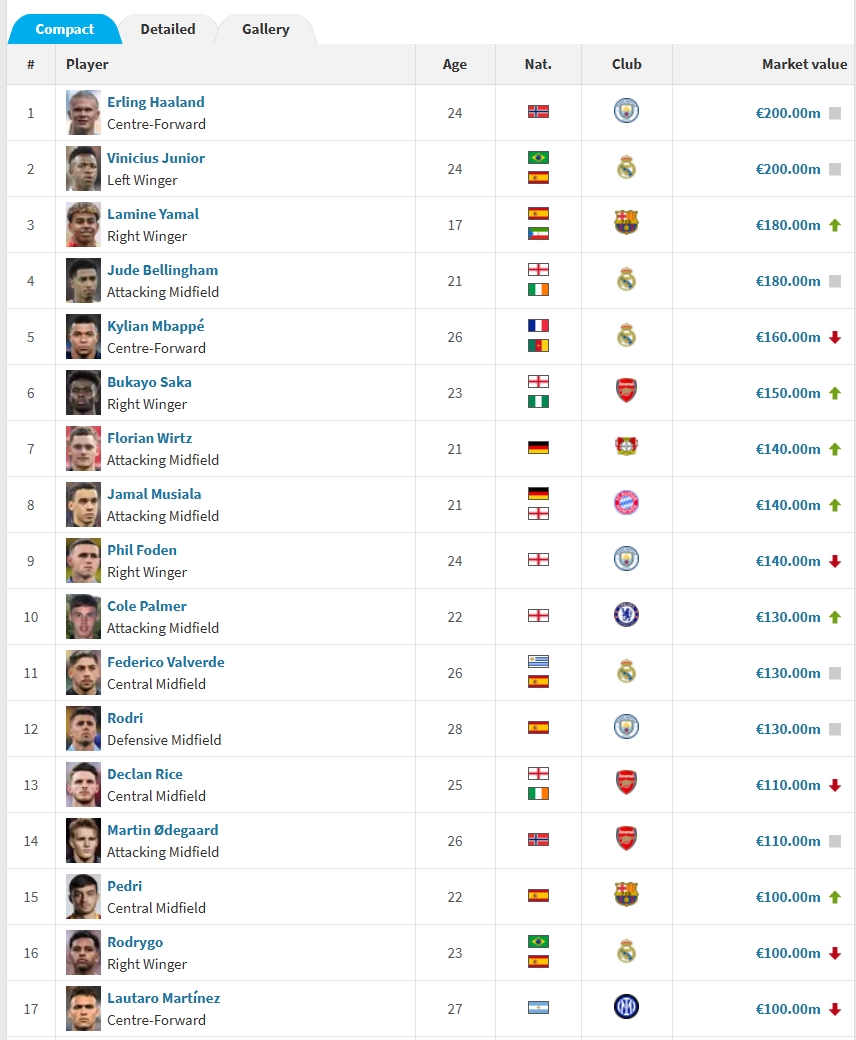Click the Norway flag in Haaland's row
The height and width of the screenshot is (1040, 856).
538,112
